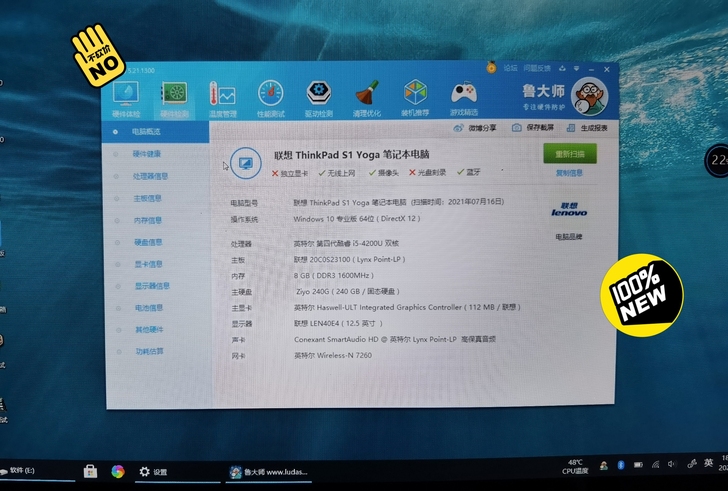Open the 论坛 forum link

(x=510, y=68)
